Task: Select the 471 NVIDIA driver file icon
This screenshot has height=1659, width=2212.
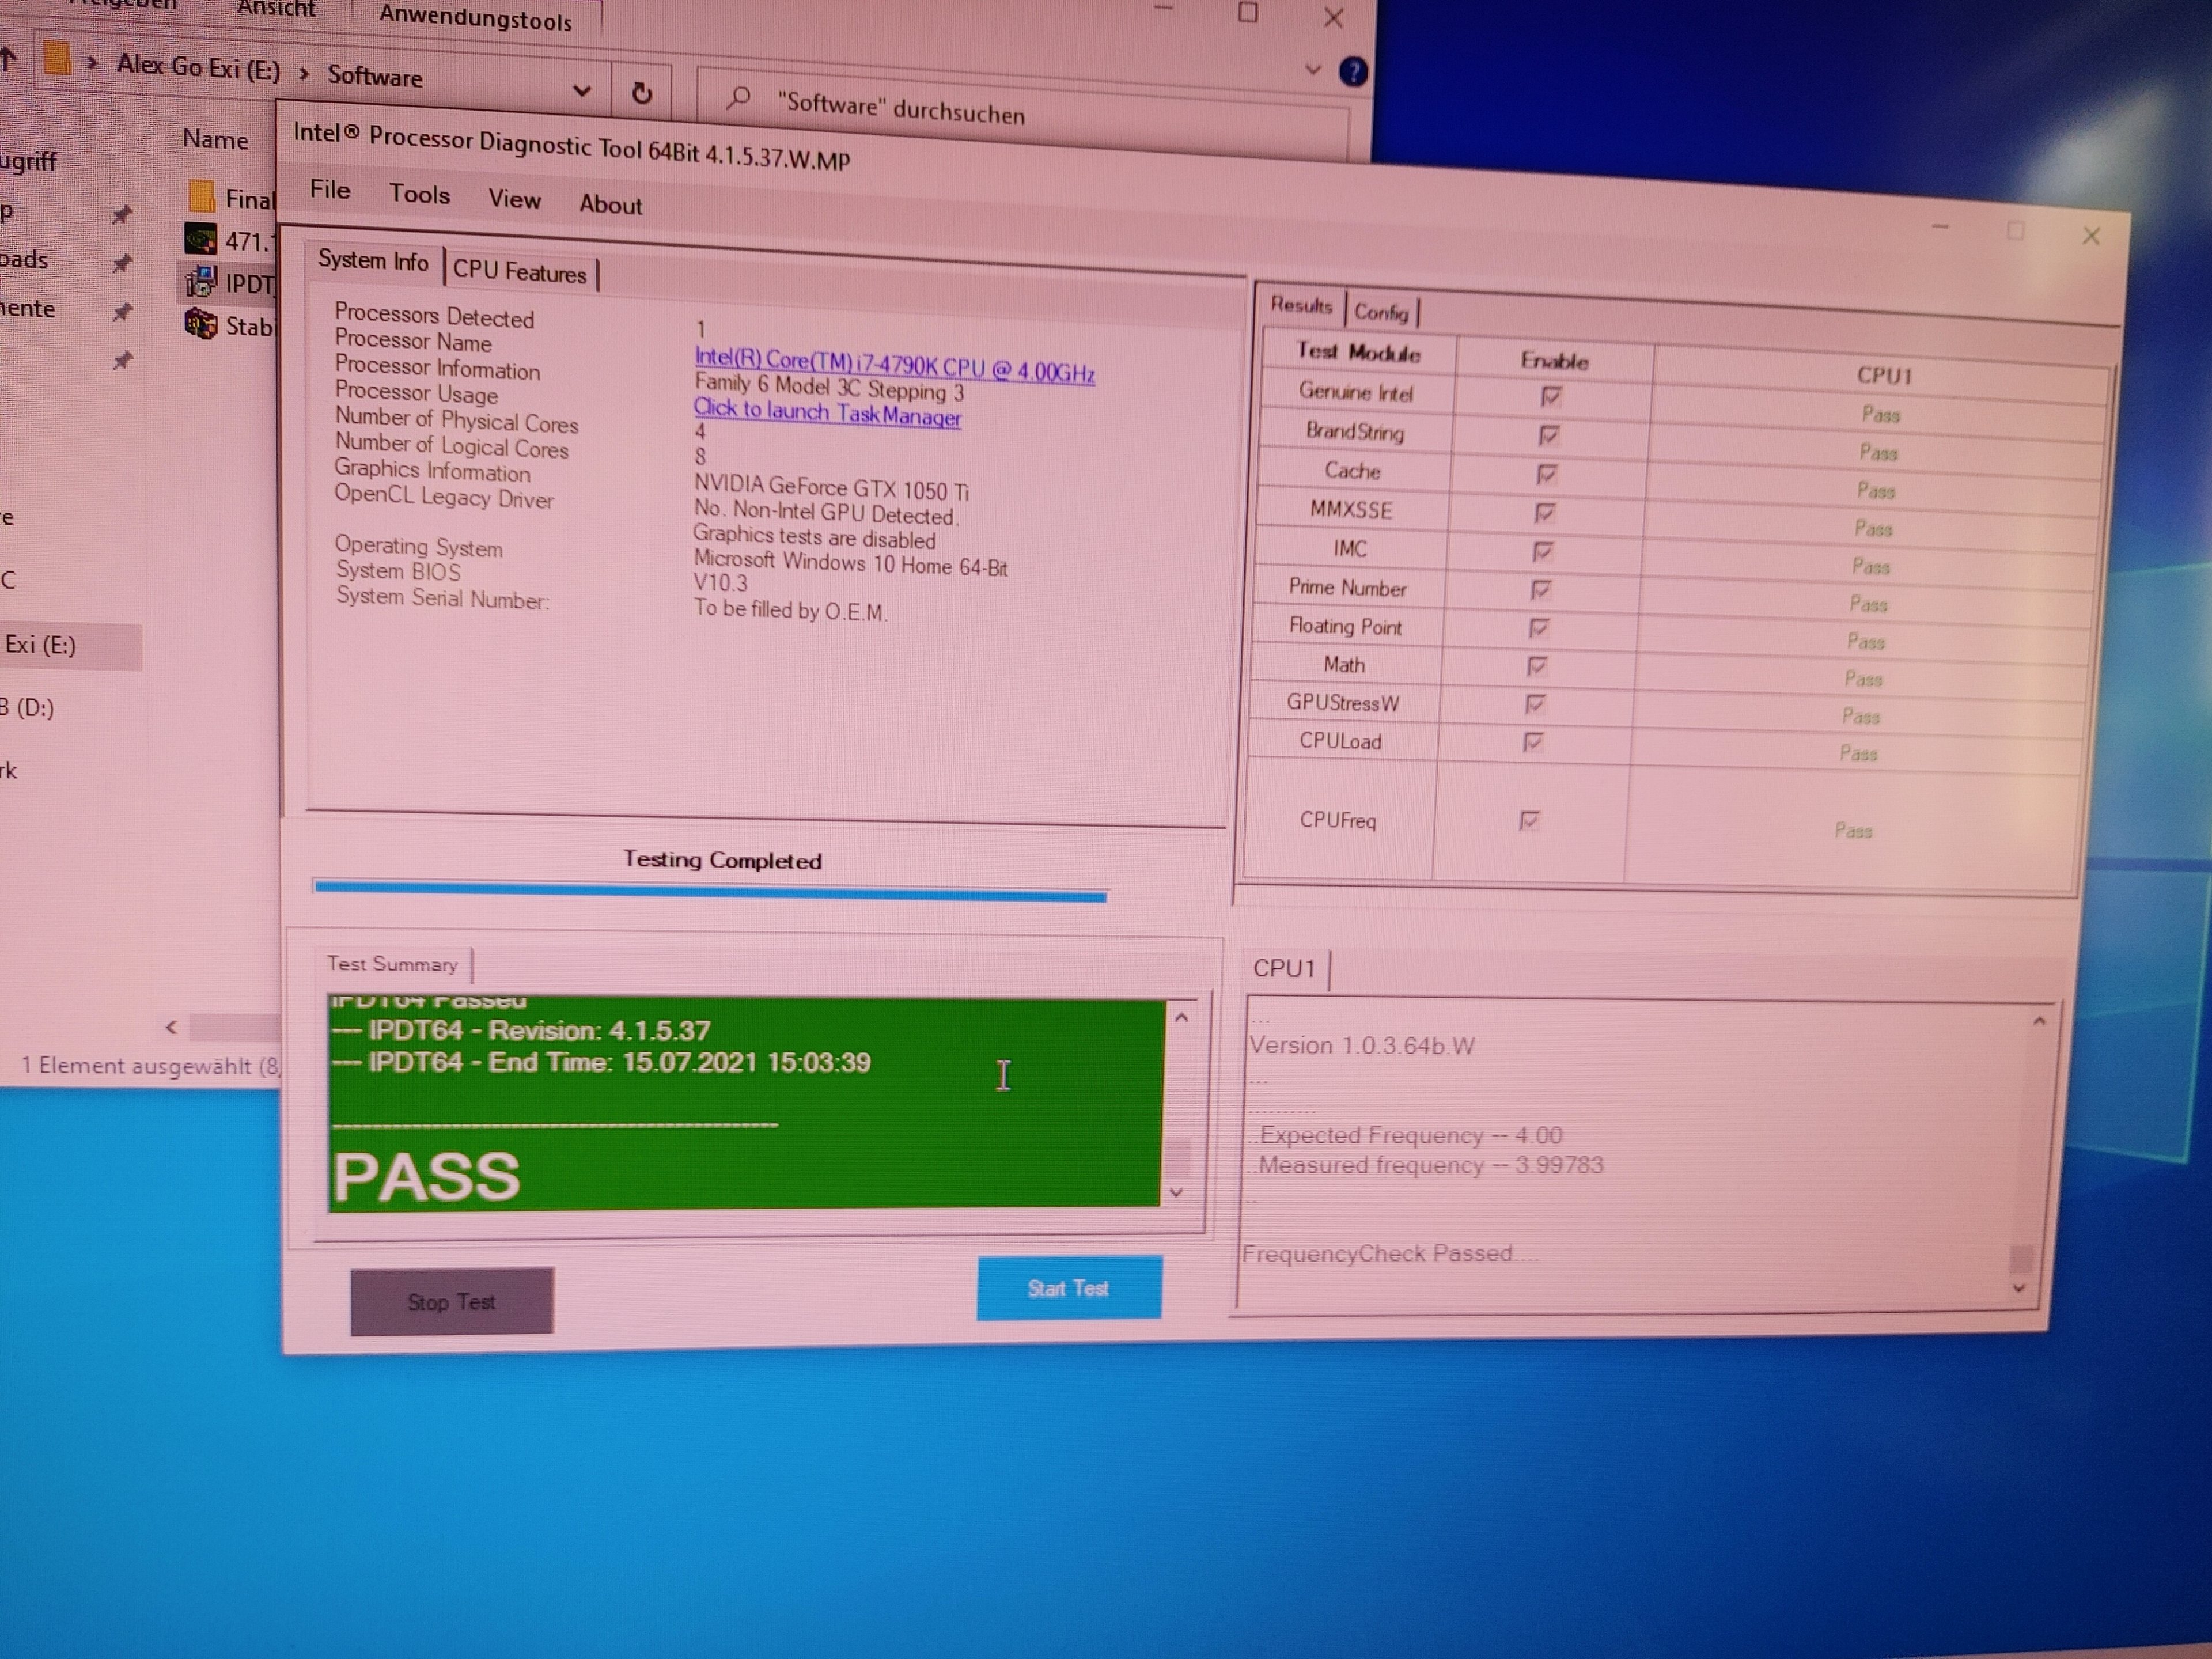Action: 201,239
